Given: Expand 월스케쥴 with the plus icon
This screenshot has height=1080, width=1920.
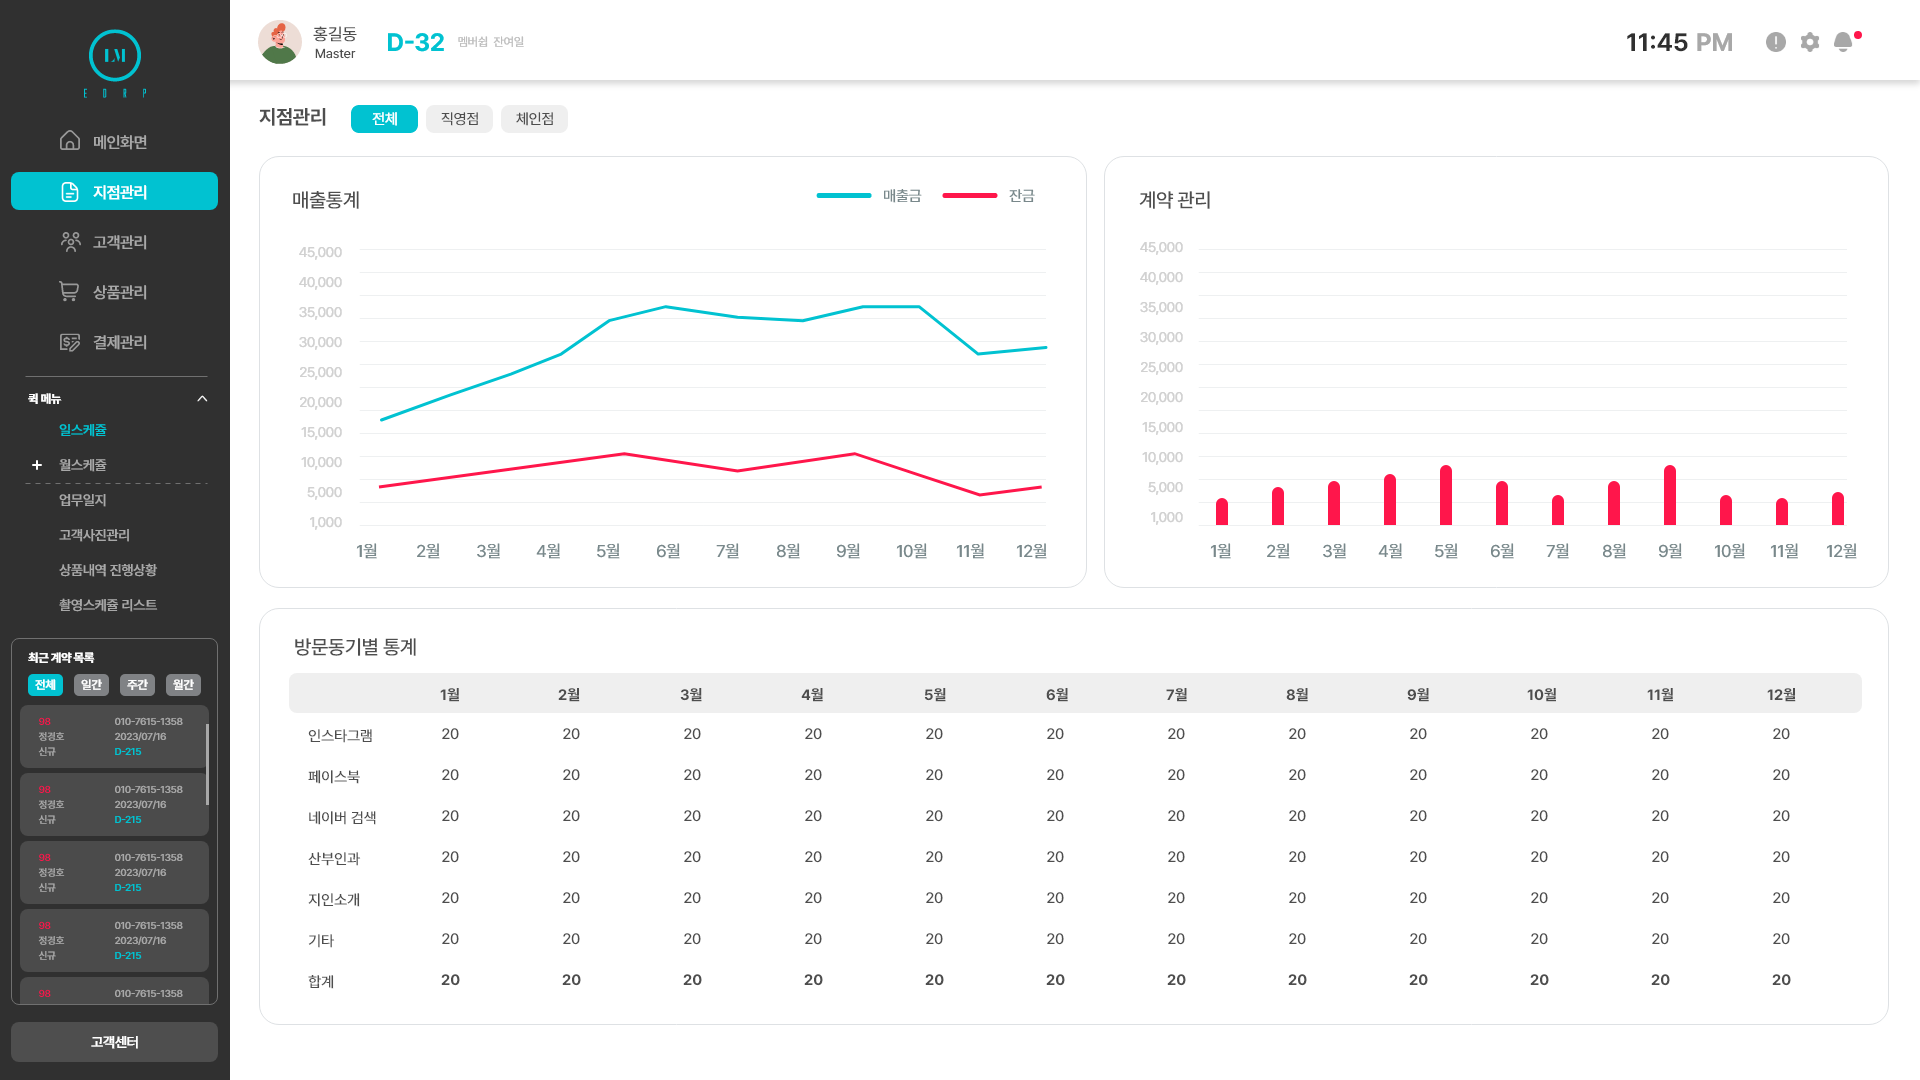Looking at the screenshot, I should pyautogui.click(x=37, y=465).
